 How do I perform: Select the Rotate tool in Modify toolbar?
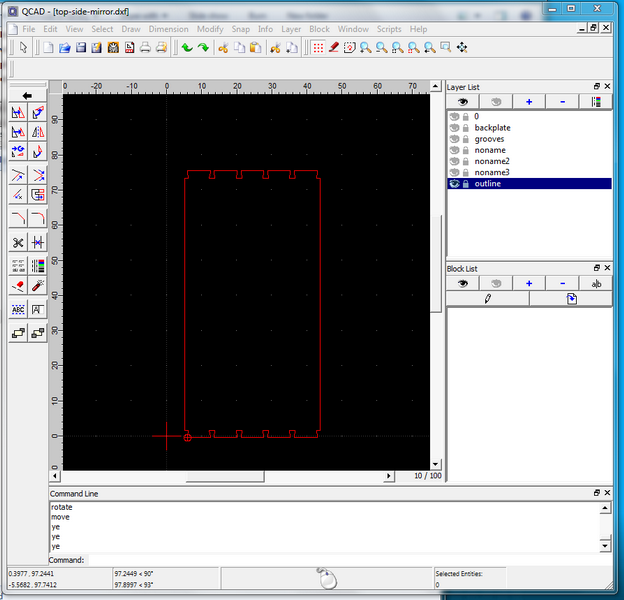37,113
